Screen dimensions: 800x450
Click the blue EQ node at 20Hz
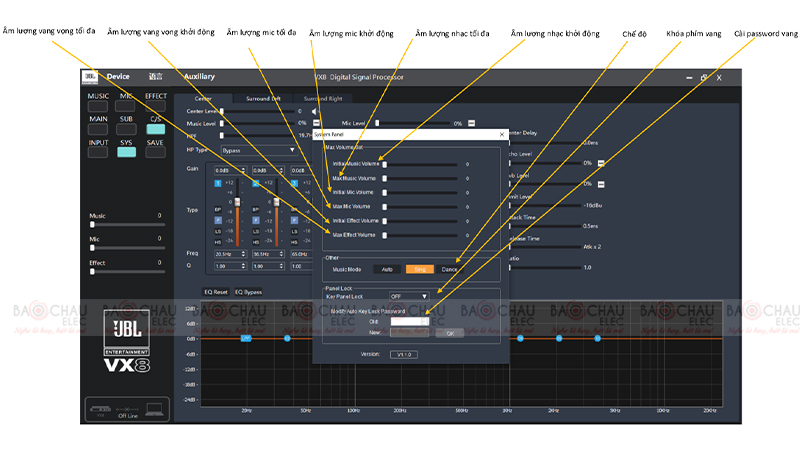pyautogui.click(x=247, y=338)
